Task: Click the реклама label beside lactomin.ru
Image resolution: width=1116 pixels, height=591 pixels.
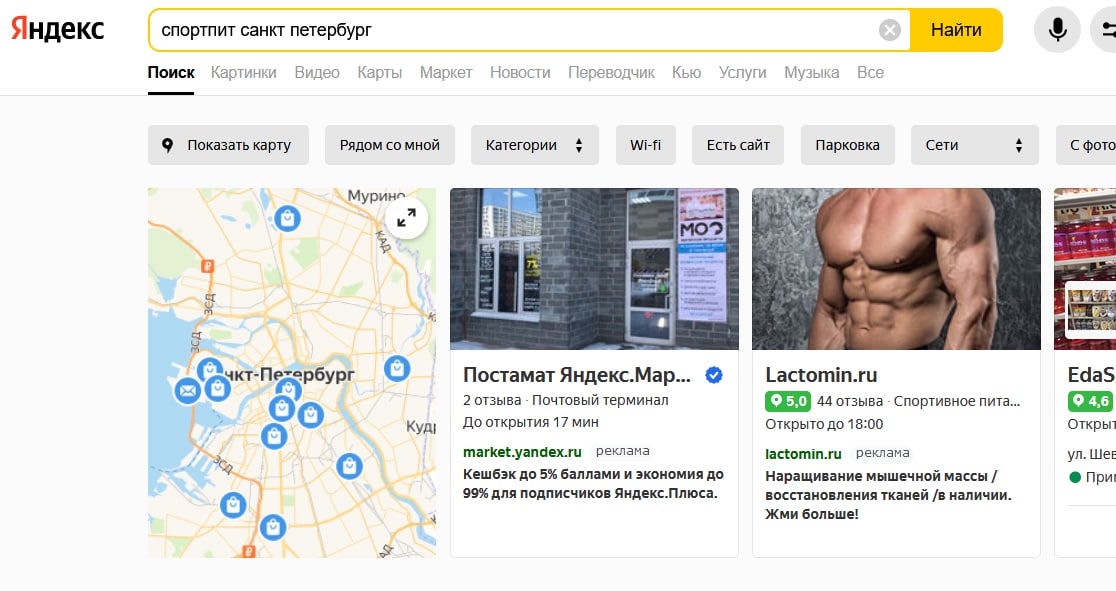Action: [883, 453]
